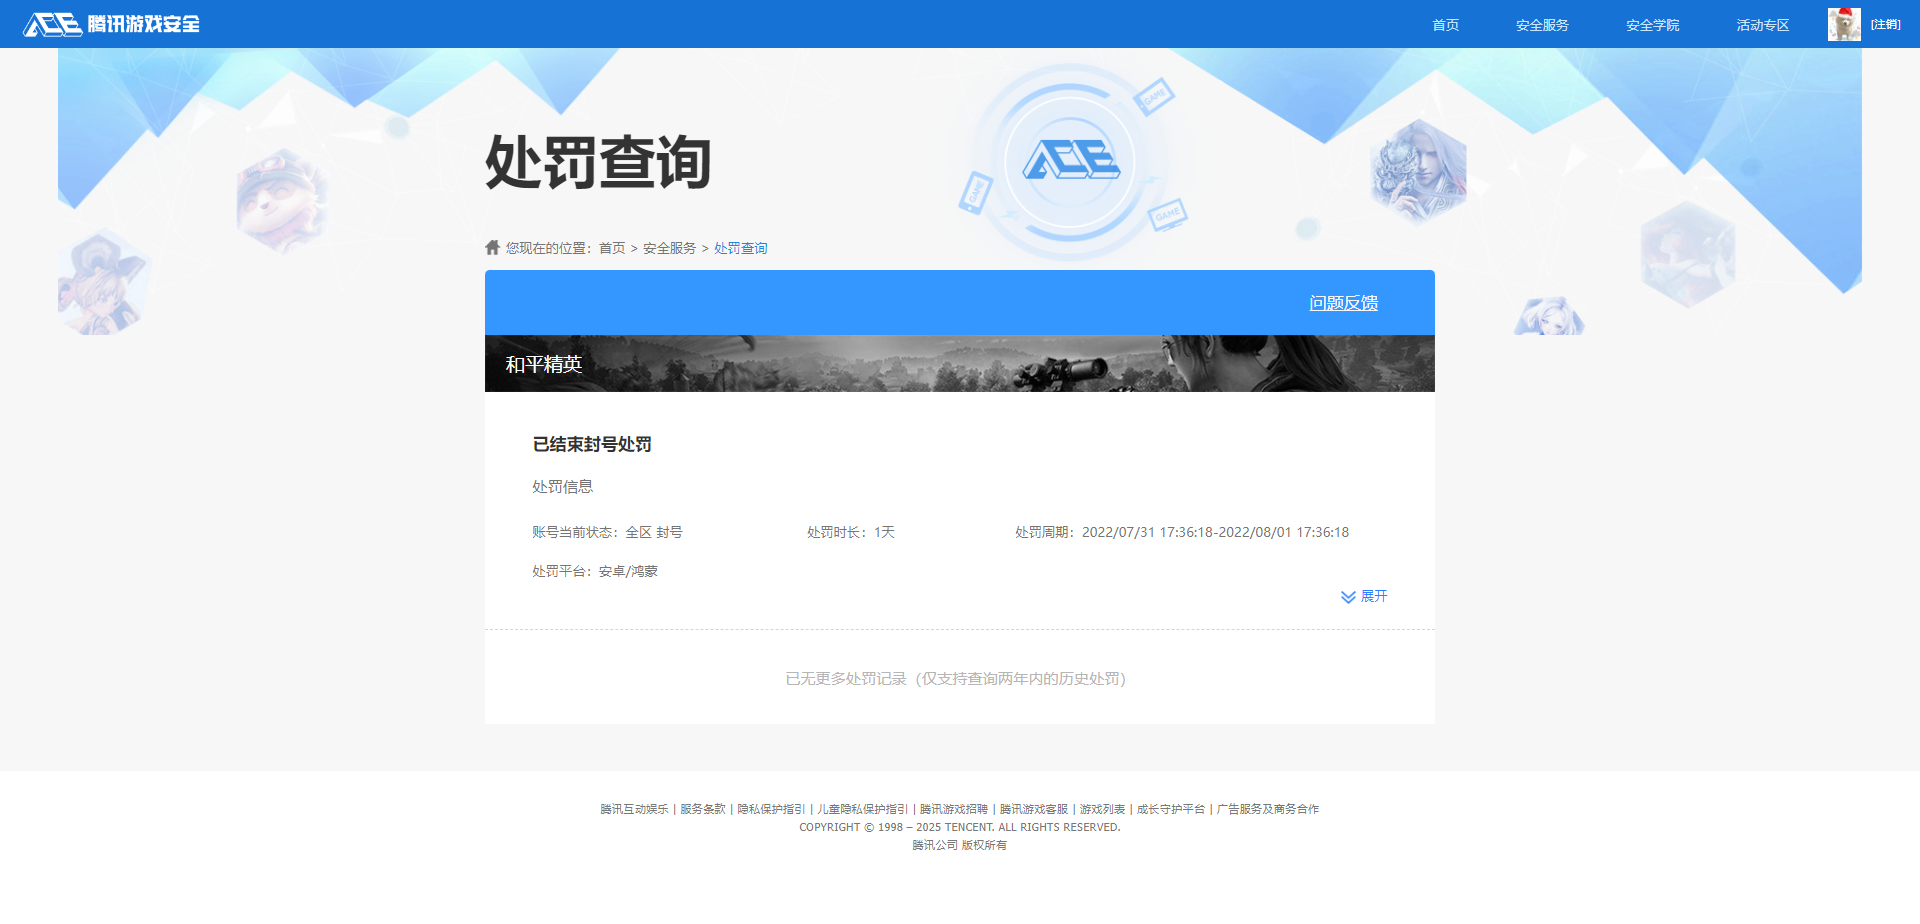1920x924 pixels.
Task: Click the double-chevron icon next to 展开
Action: pos(1347,597)
